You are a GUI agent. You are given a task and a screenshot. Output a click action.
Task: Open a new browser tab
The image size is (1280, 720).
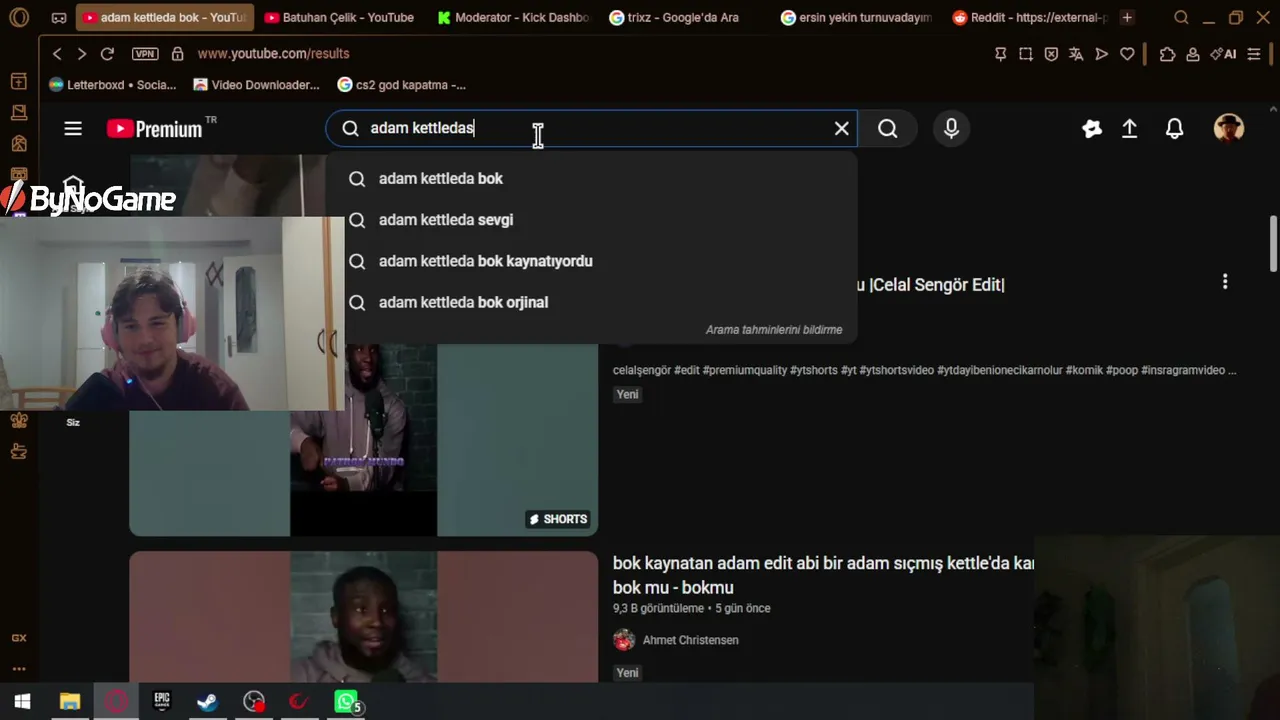click(x=1127, y=17)
